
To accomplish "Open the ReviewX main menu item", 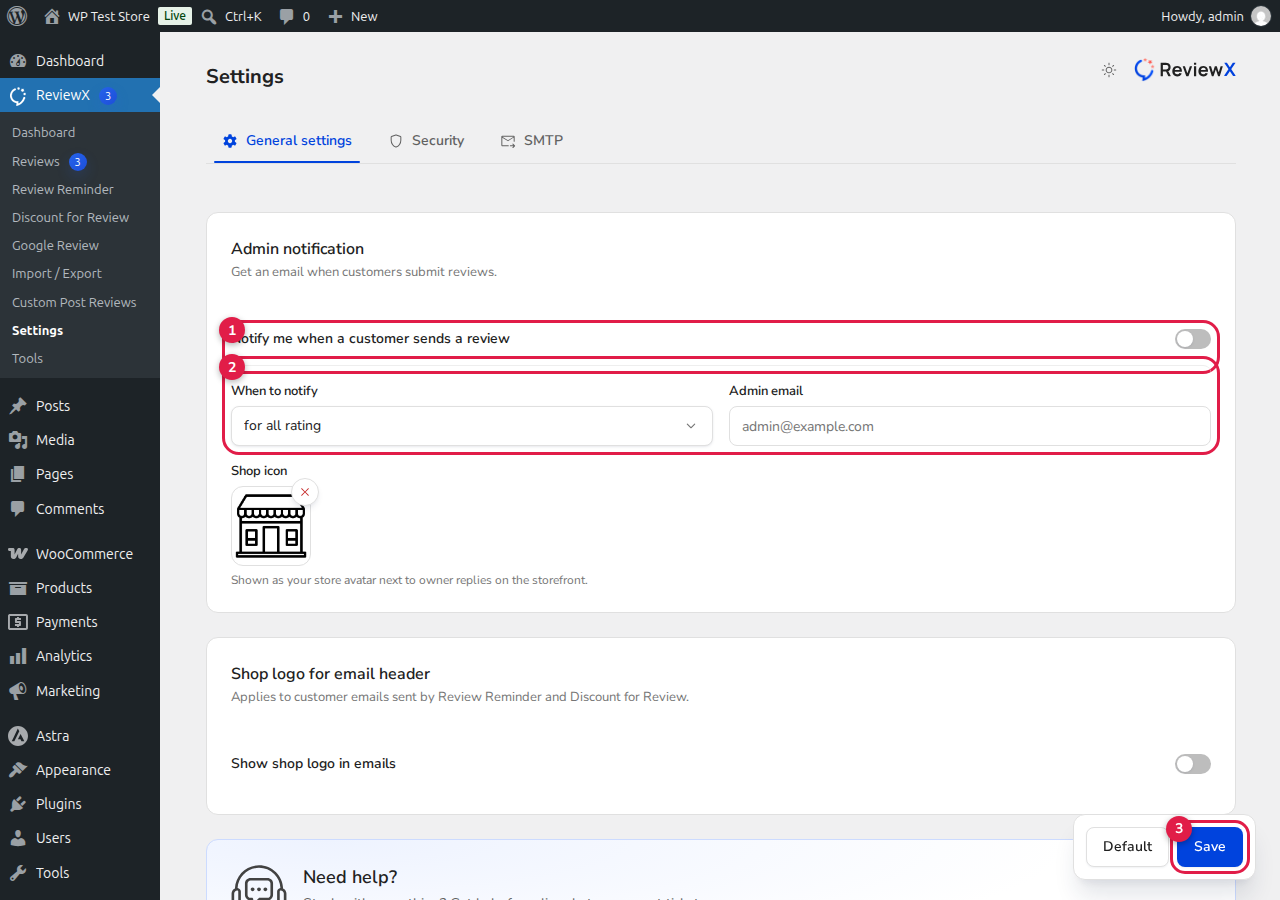I will 80,95.
